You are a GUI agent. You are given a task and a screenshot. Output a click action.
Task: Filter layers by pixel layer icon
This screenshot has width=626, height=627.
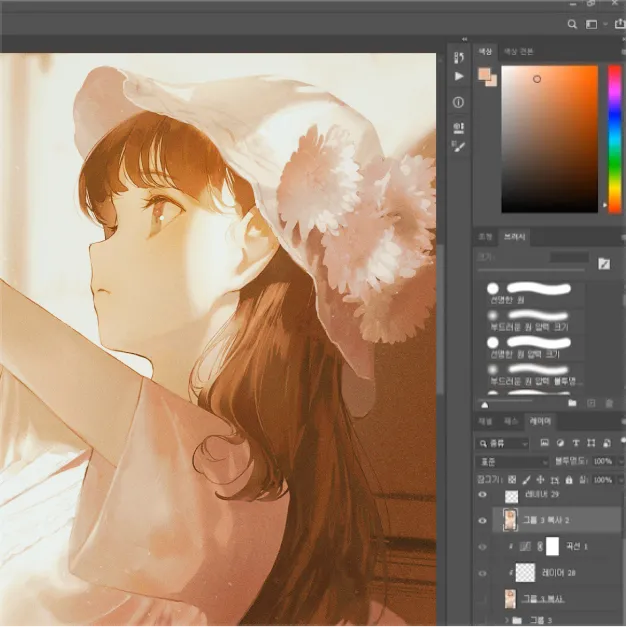pos(544,443)
